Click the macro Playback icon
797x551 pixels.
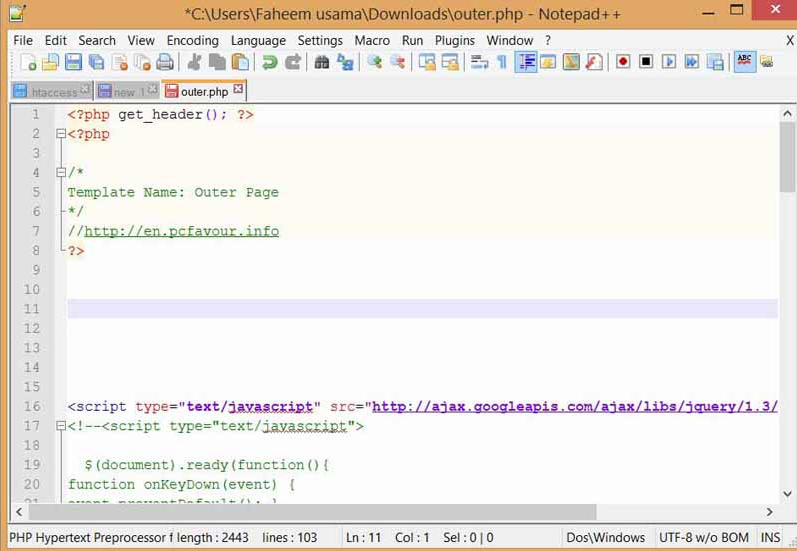tap(669, 62)
